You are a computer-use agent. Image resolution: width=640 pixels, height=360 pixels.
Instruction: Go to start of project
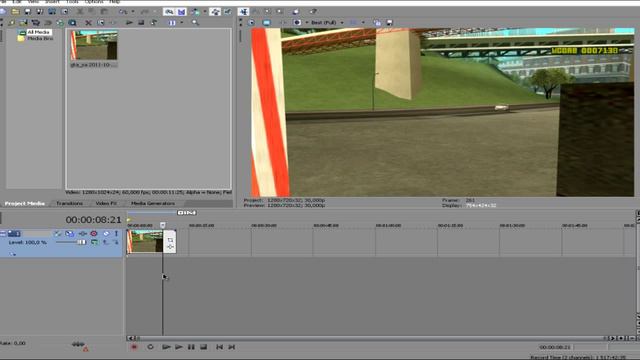219,347
